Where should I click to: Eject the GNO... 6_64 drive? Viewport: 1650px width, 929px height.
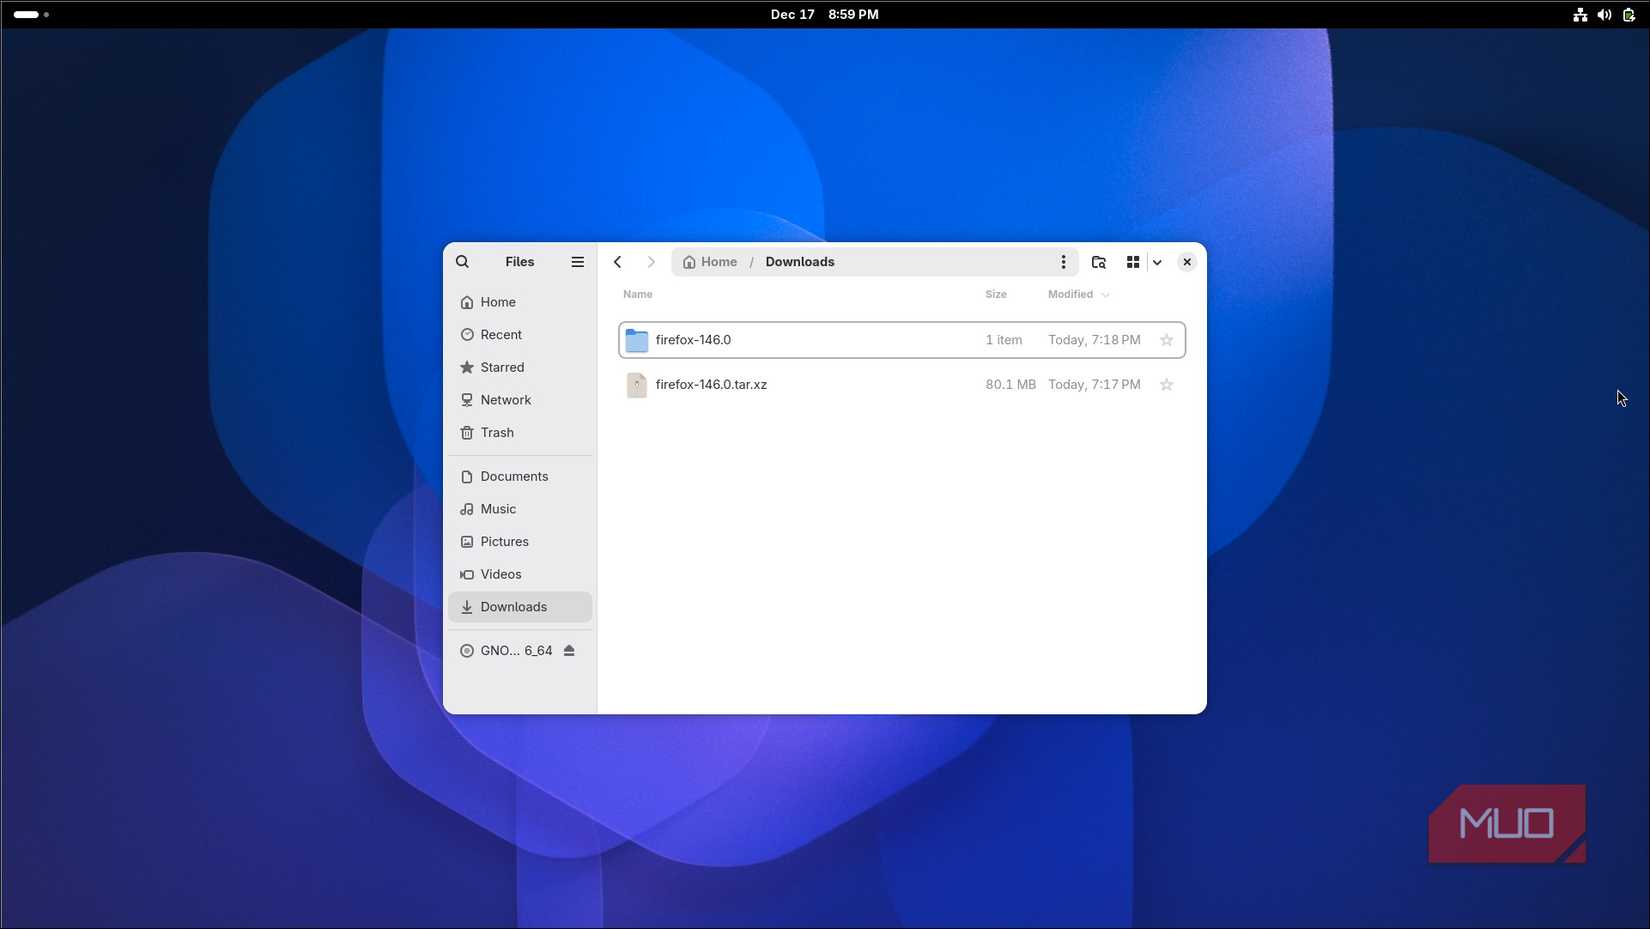569,650
